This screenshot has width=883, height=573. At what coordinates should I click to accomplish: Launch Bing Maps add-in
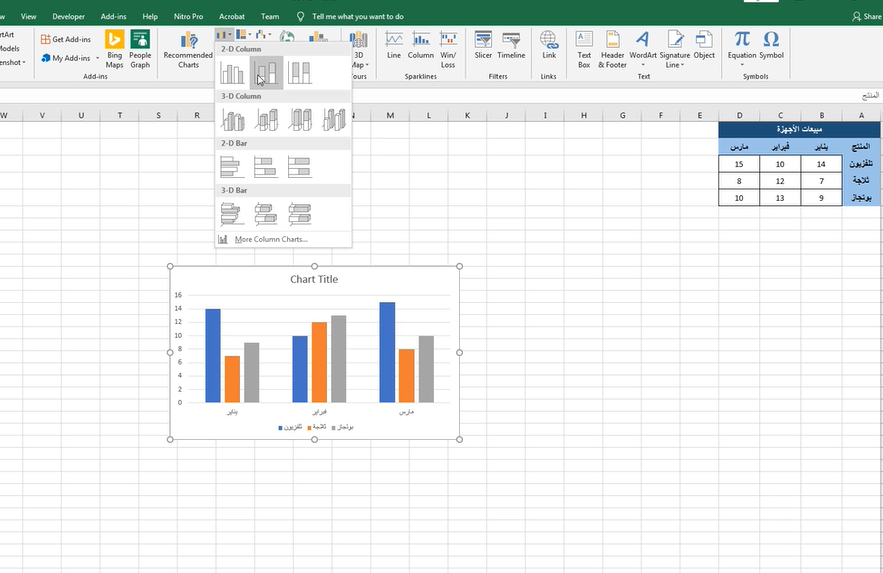[114, 50]
